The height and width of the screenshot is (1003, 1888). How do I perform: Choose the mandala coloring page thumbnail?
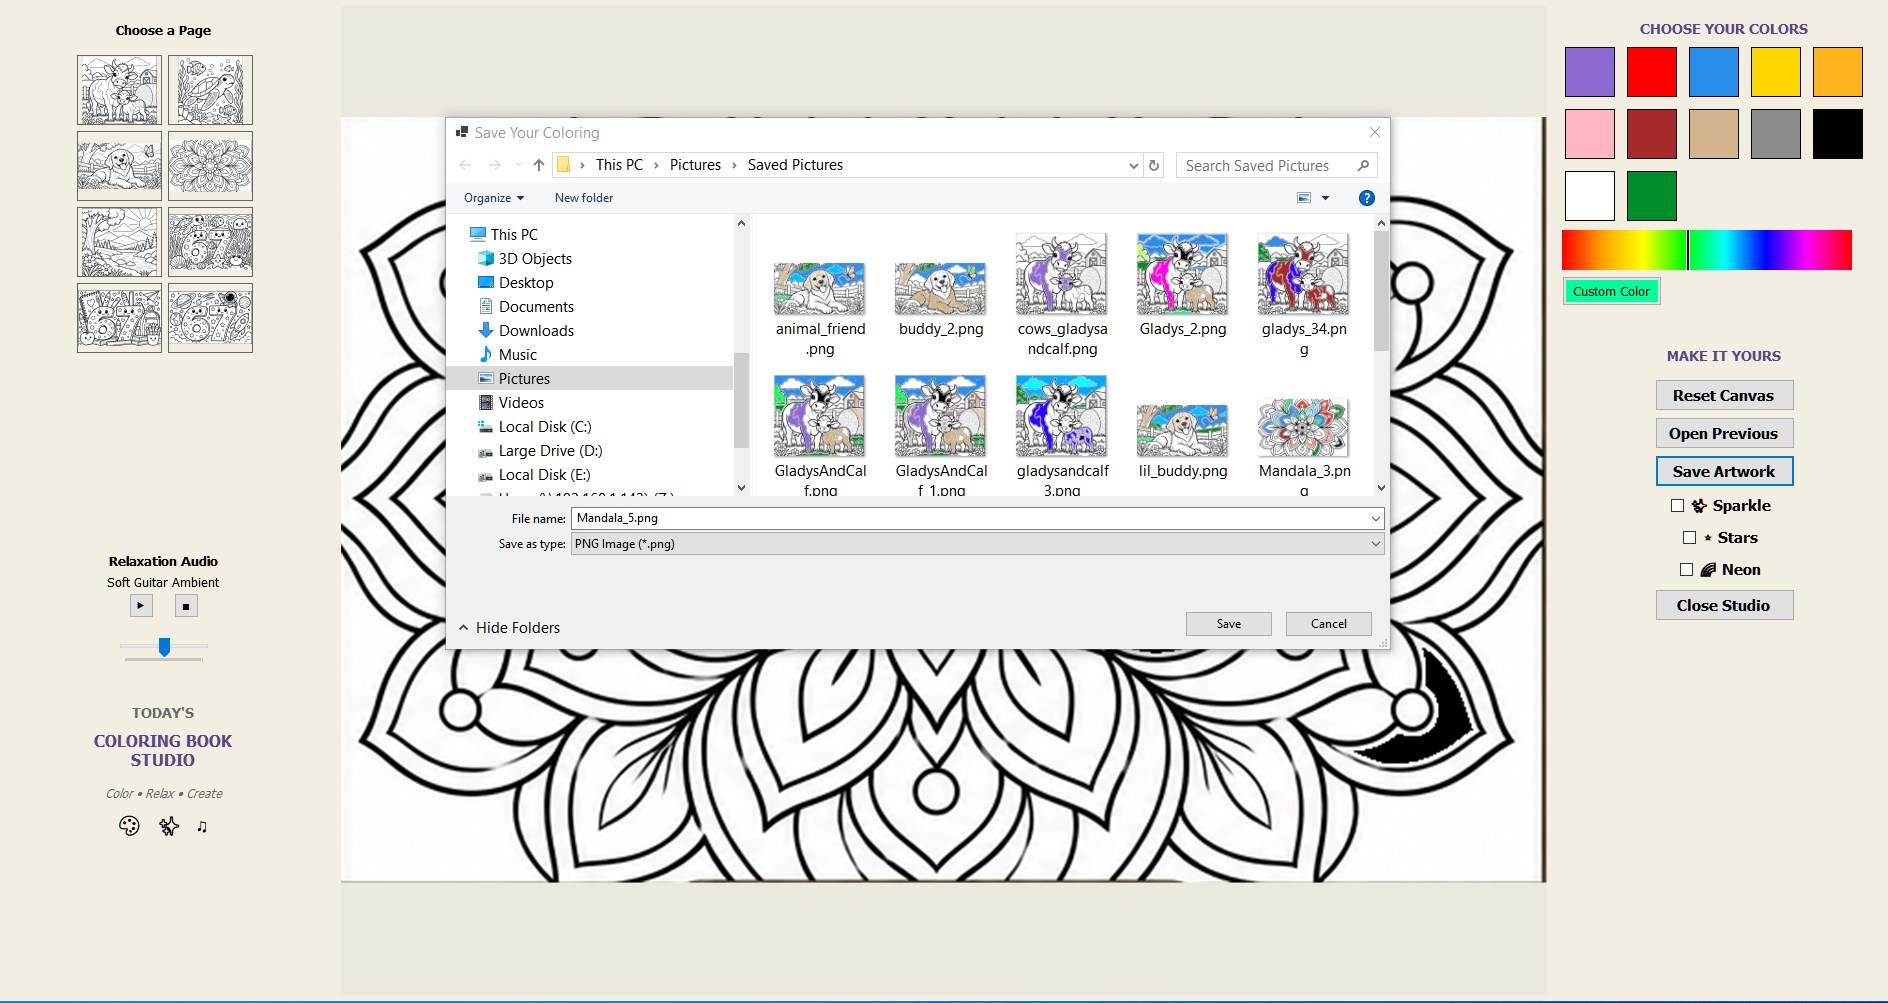click(x=210, y=166)
